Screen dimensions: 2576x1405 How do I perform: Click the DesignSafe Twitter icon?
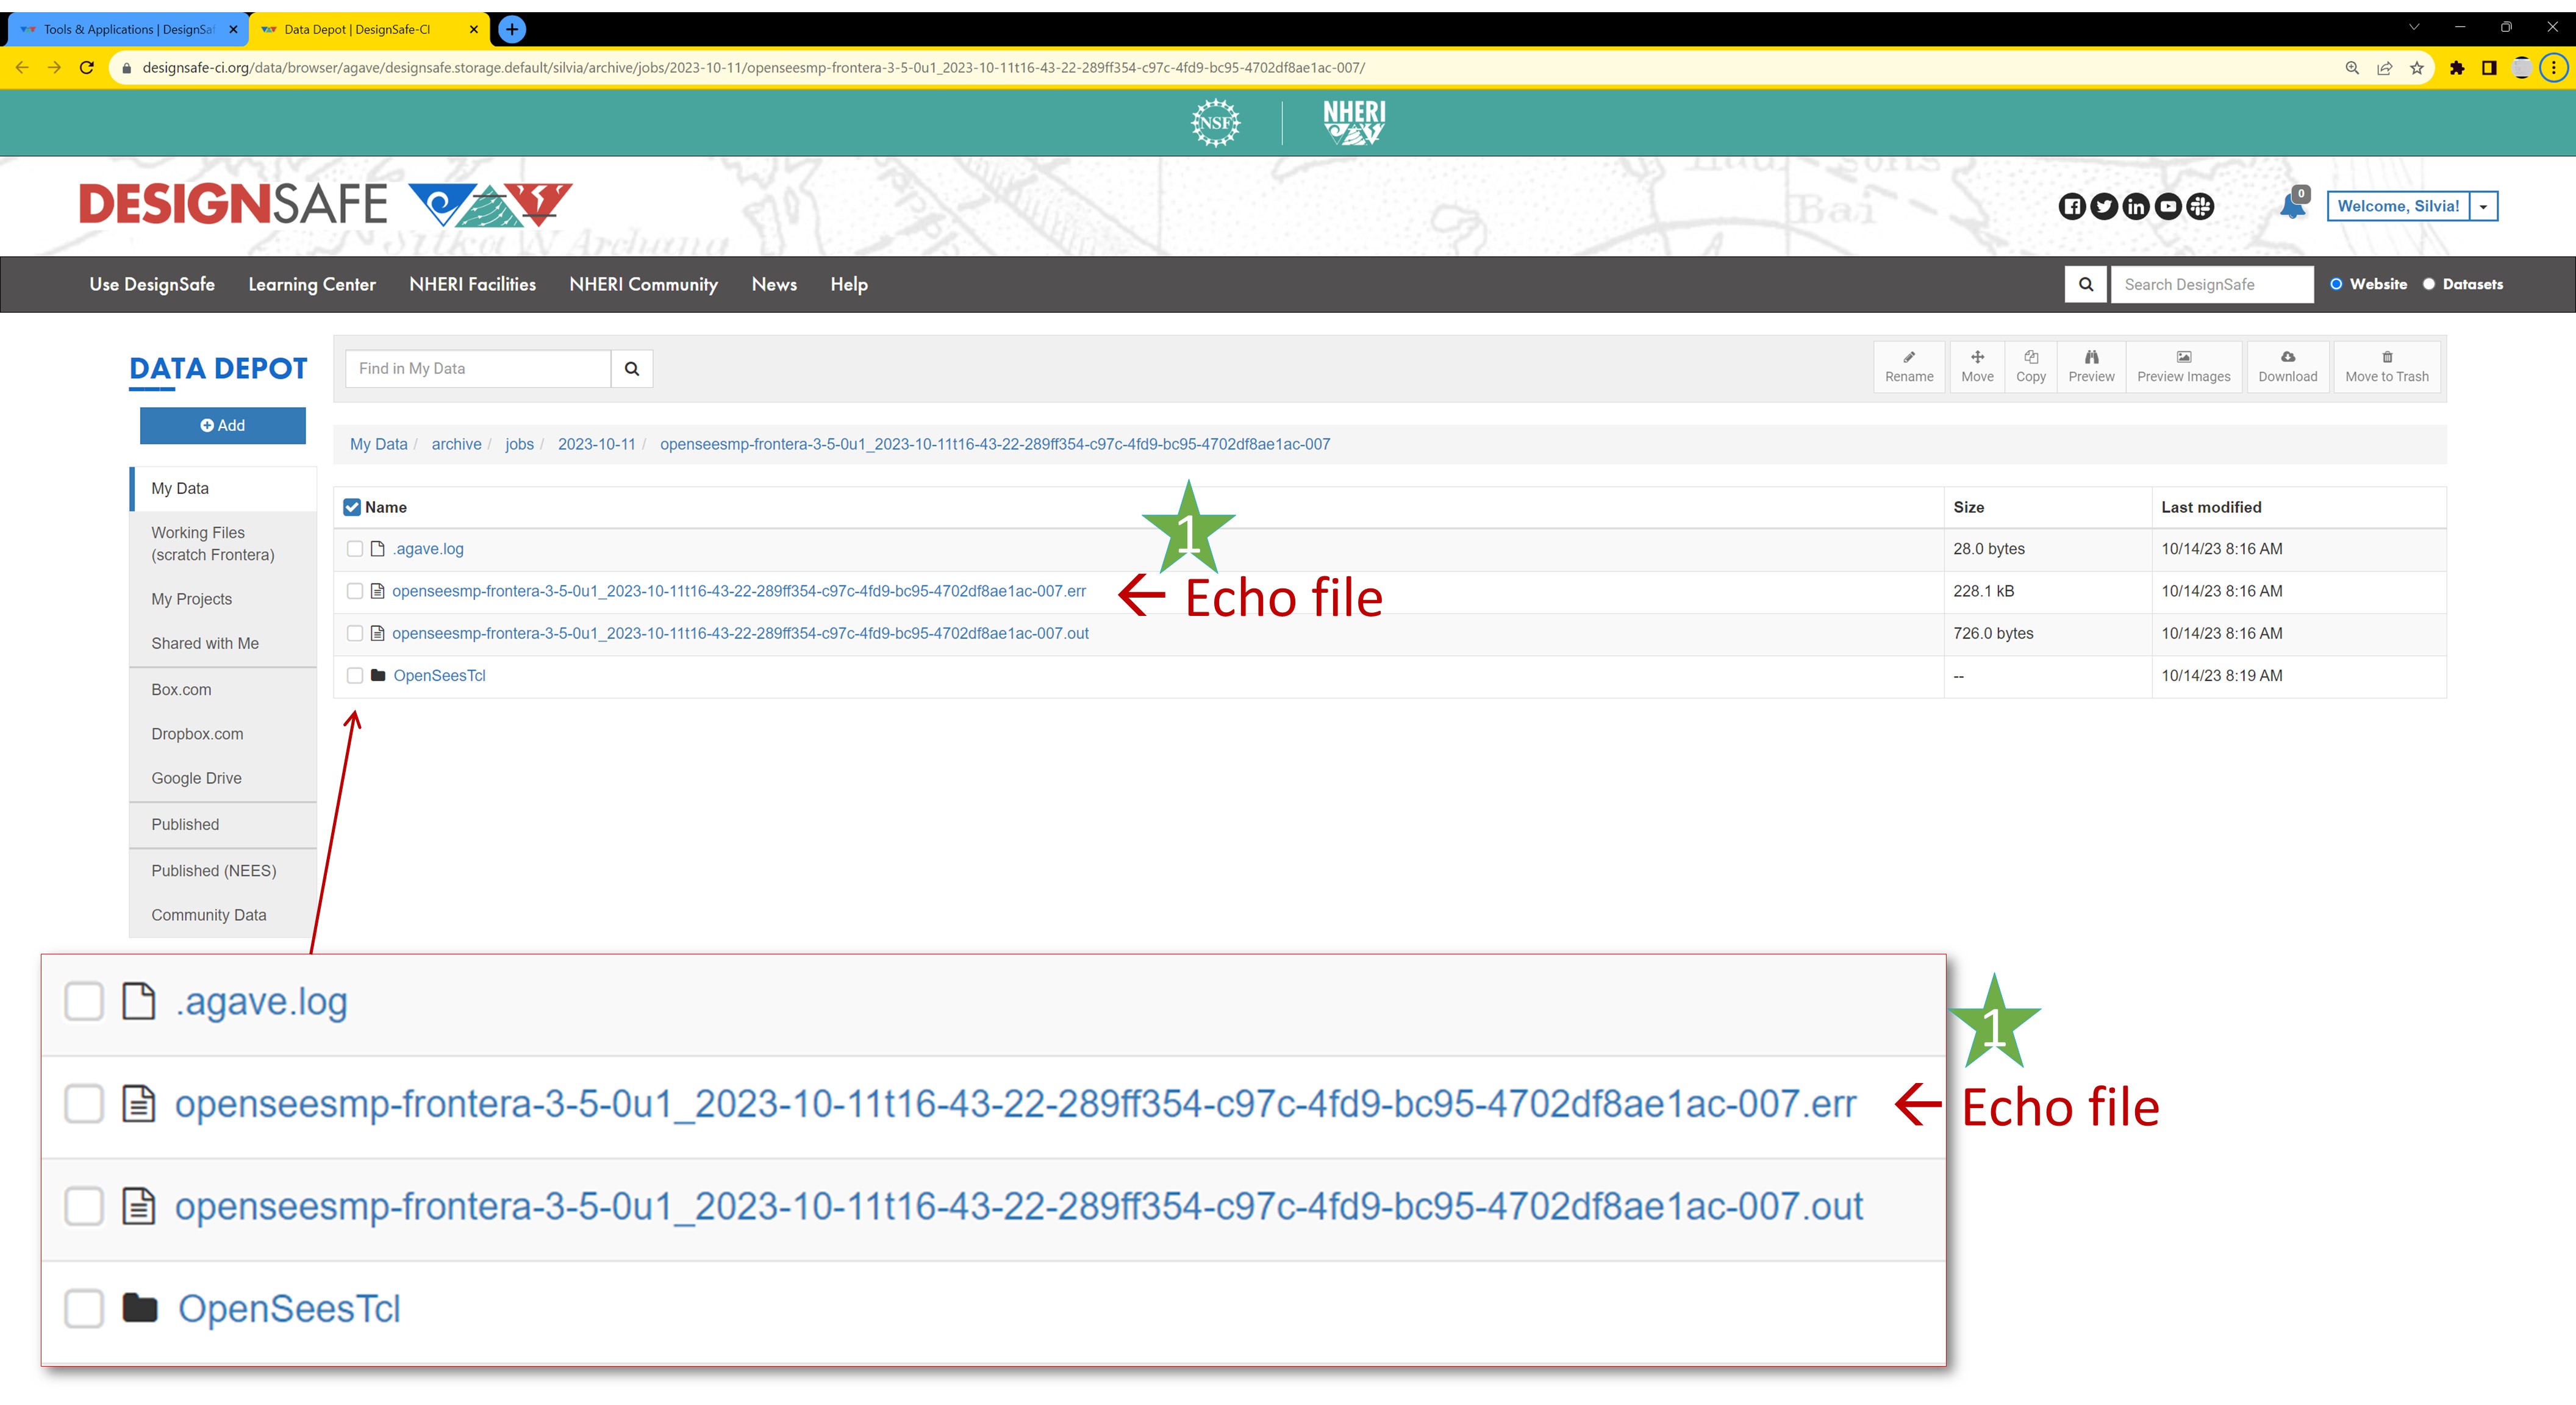coord(2104,206)
